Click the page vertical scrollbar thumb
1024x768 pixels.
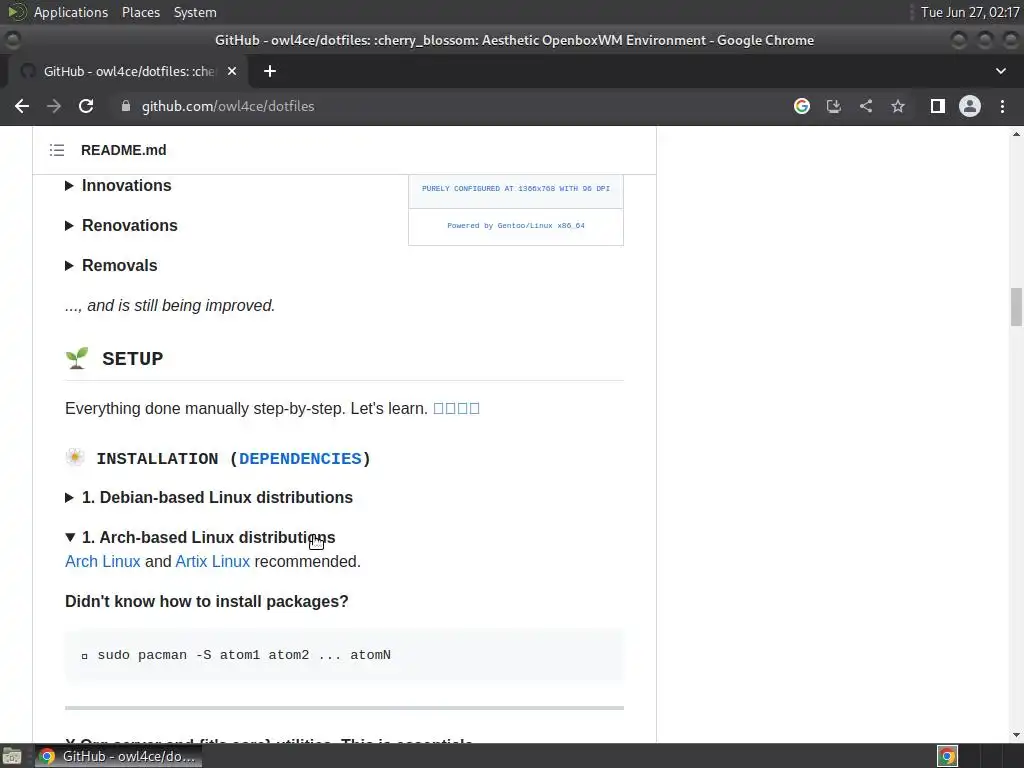(1016, 306)
